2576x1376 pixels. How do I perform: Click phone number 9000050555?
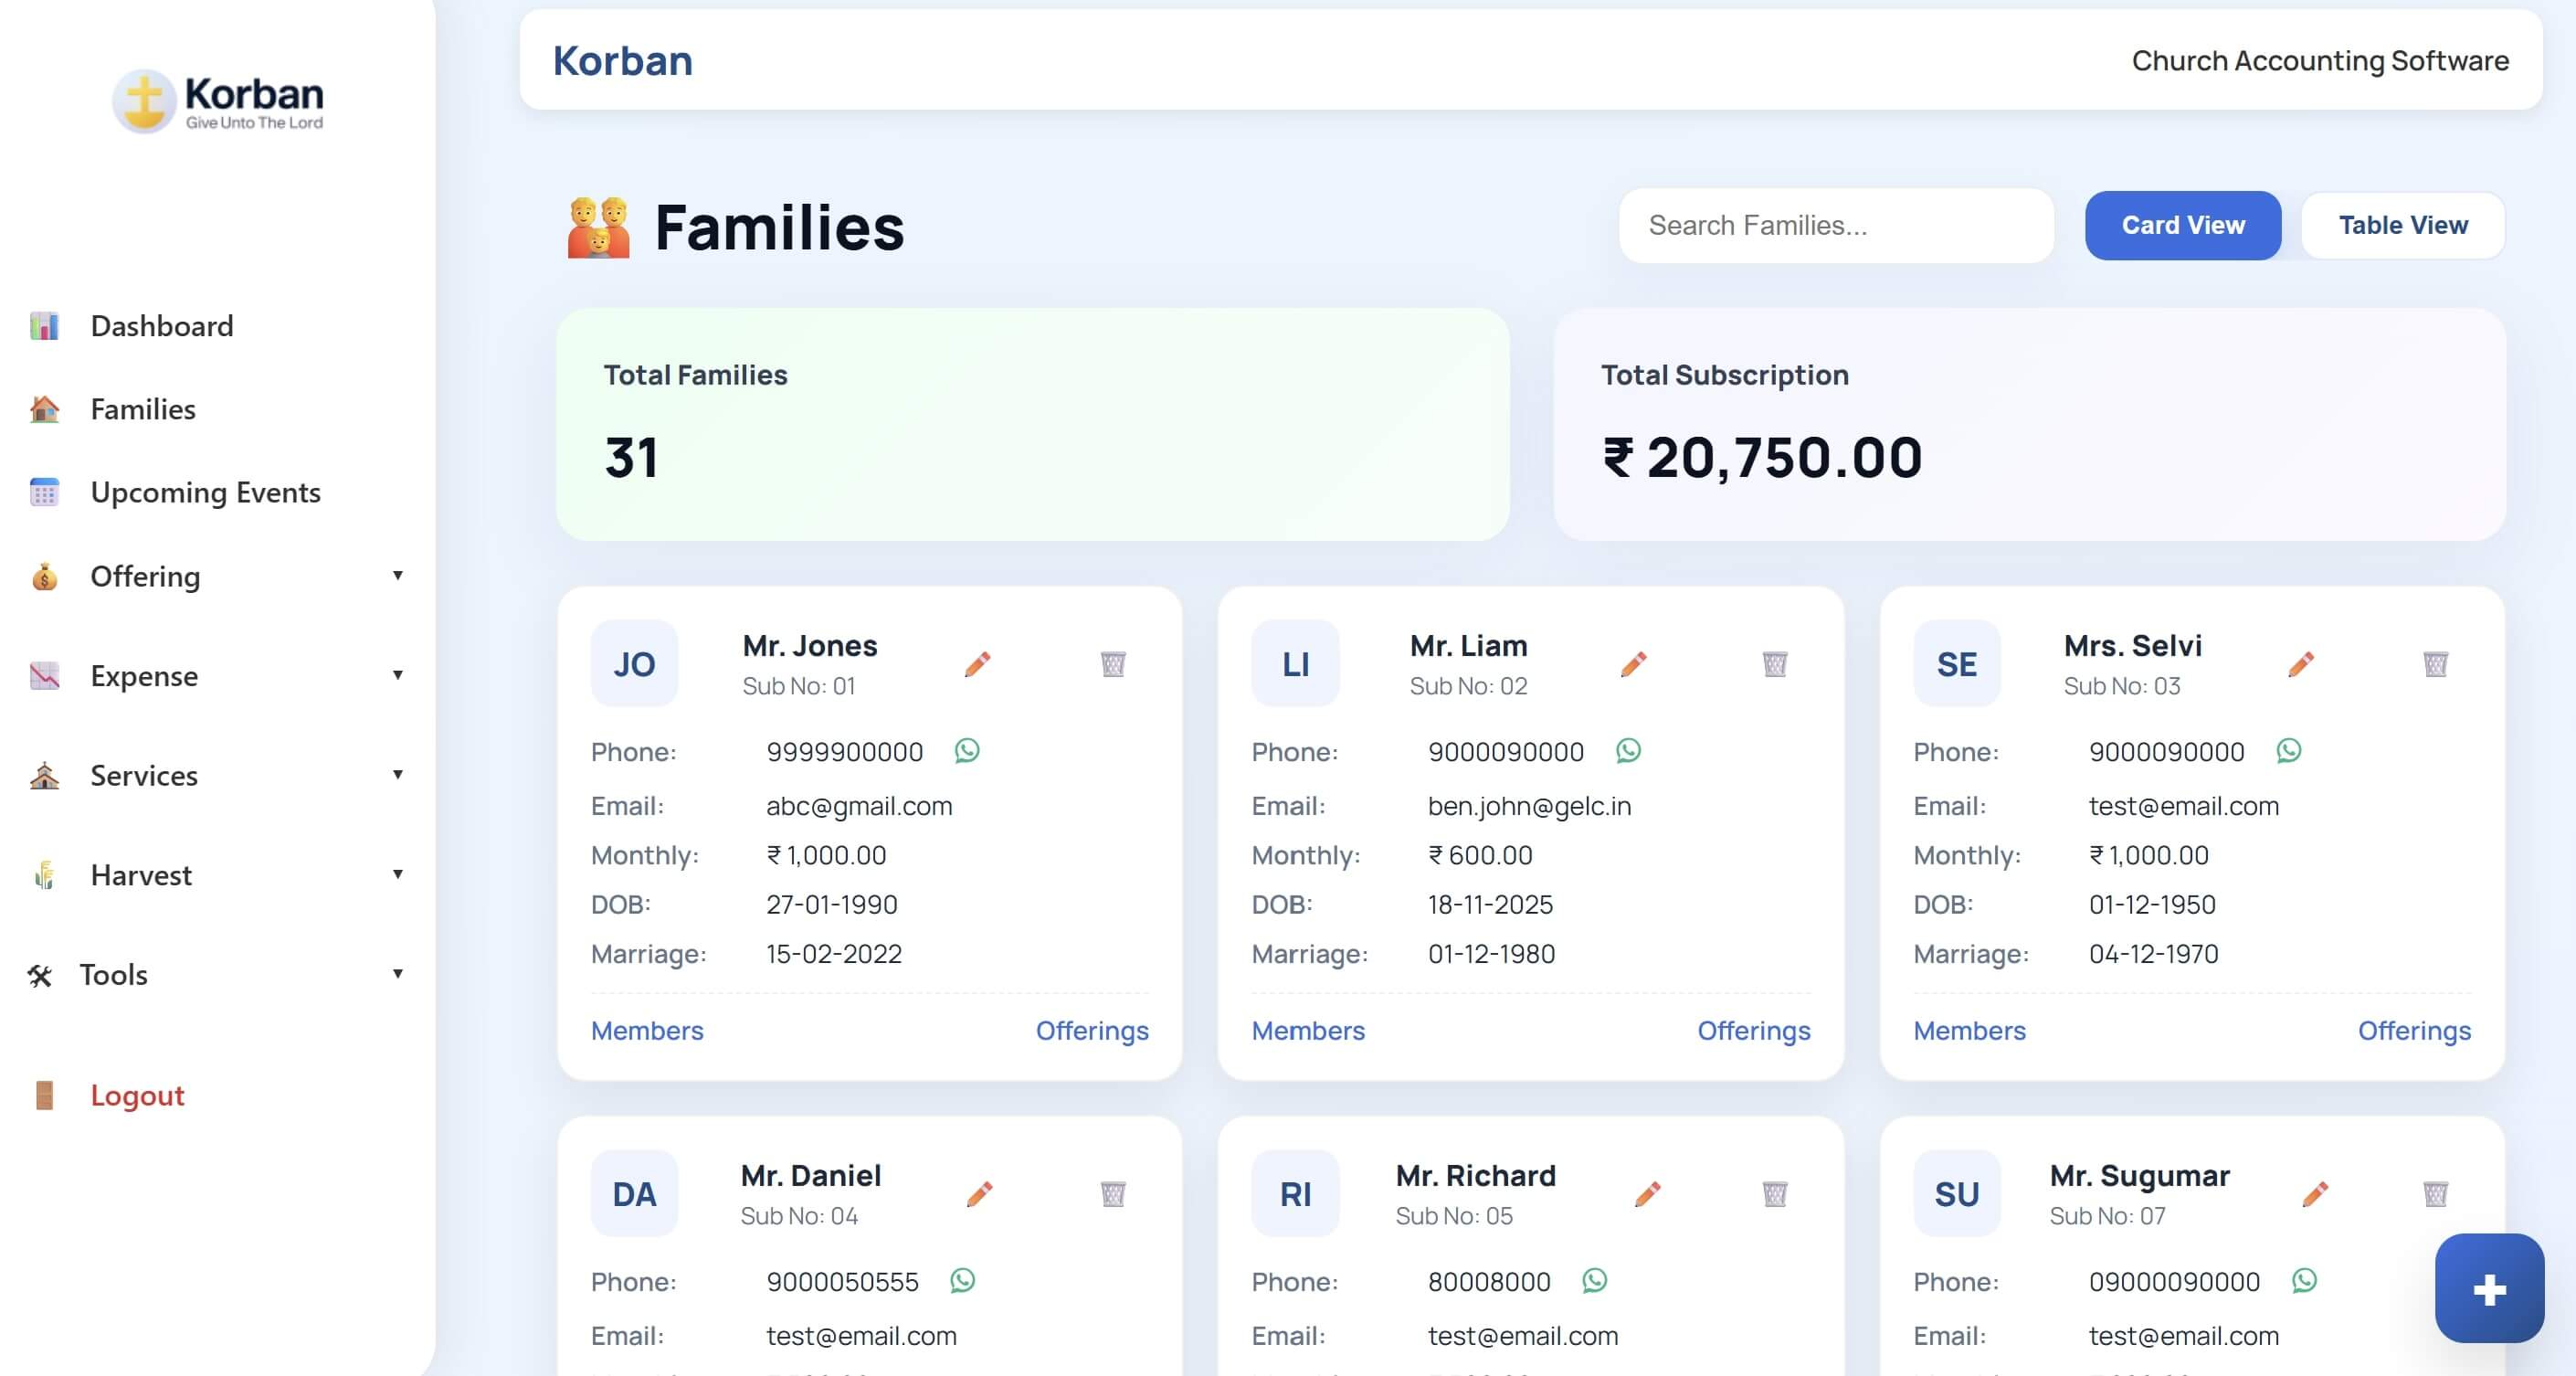(x=842, y=1282)
